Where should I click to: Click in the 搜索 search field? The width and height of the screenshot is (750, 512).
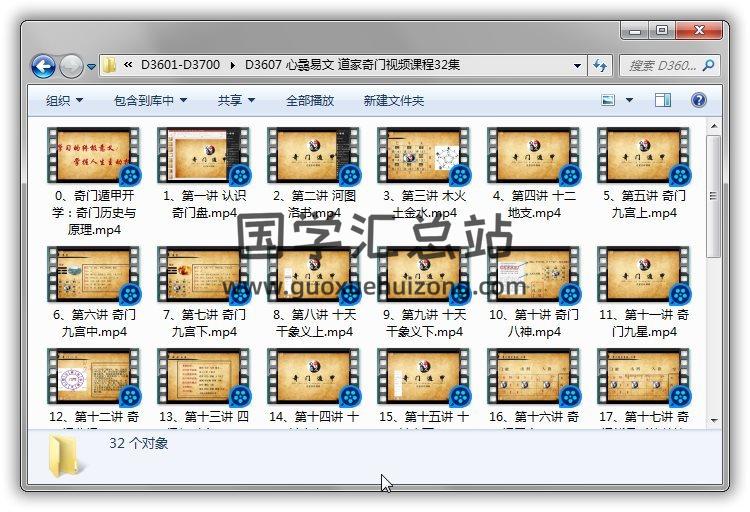[x=660, y=66]
